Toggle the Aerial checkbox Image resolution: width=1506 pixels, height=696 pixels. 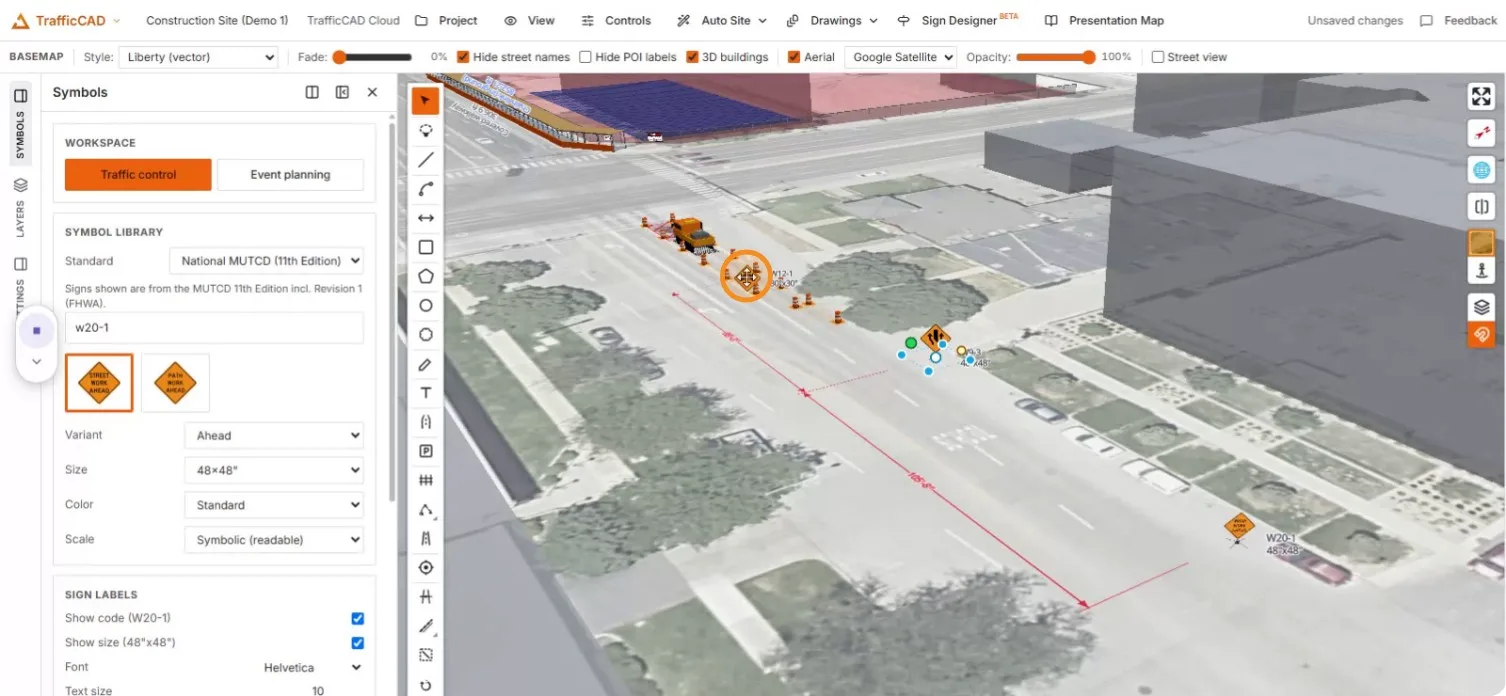click(794, 57)
